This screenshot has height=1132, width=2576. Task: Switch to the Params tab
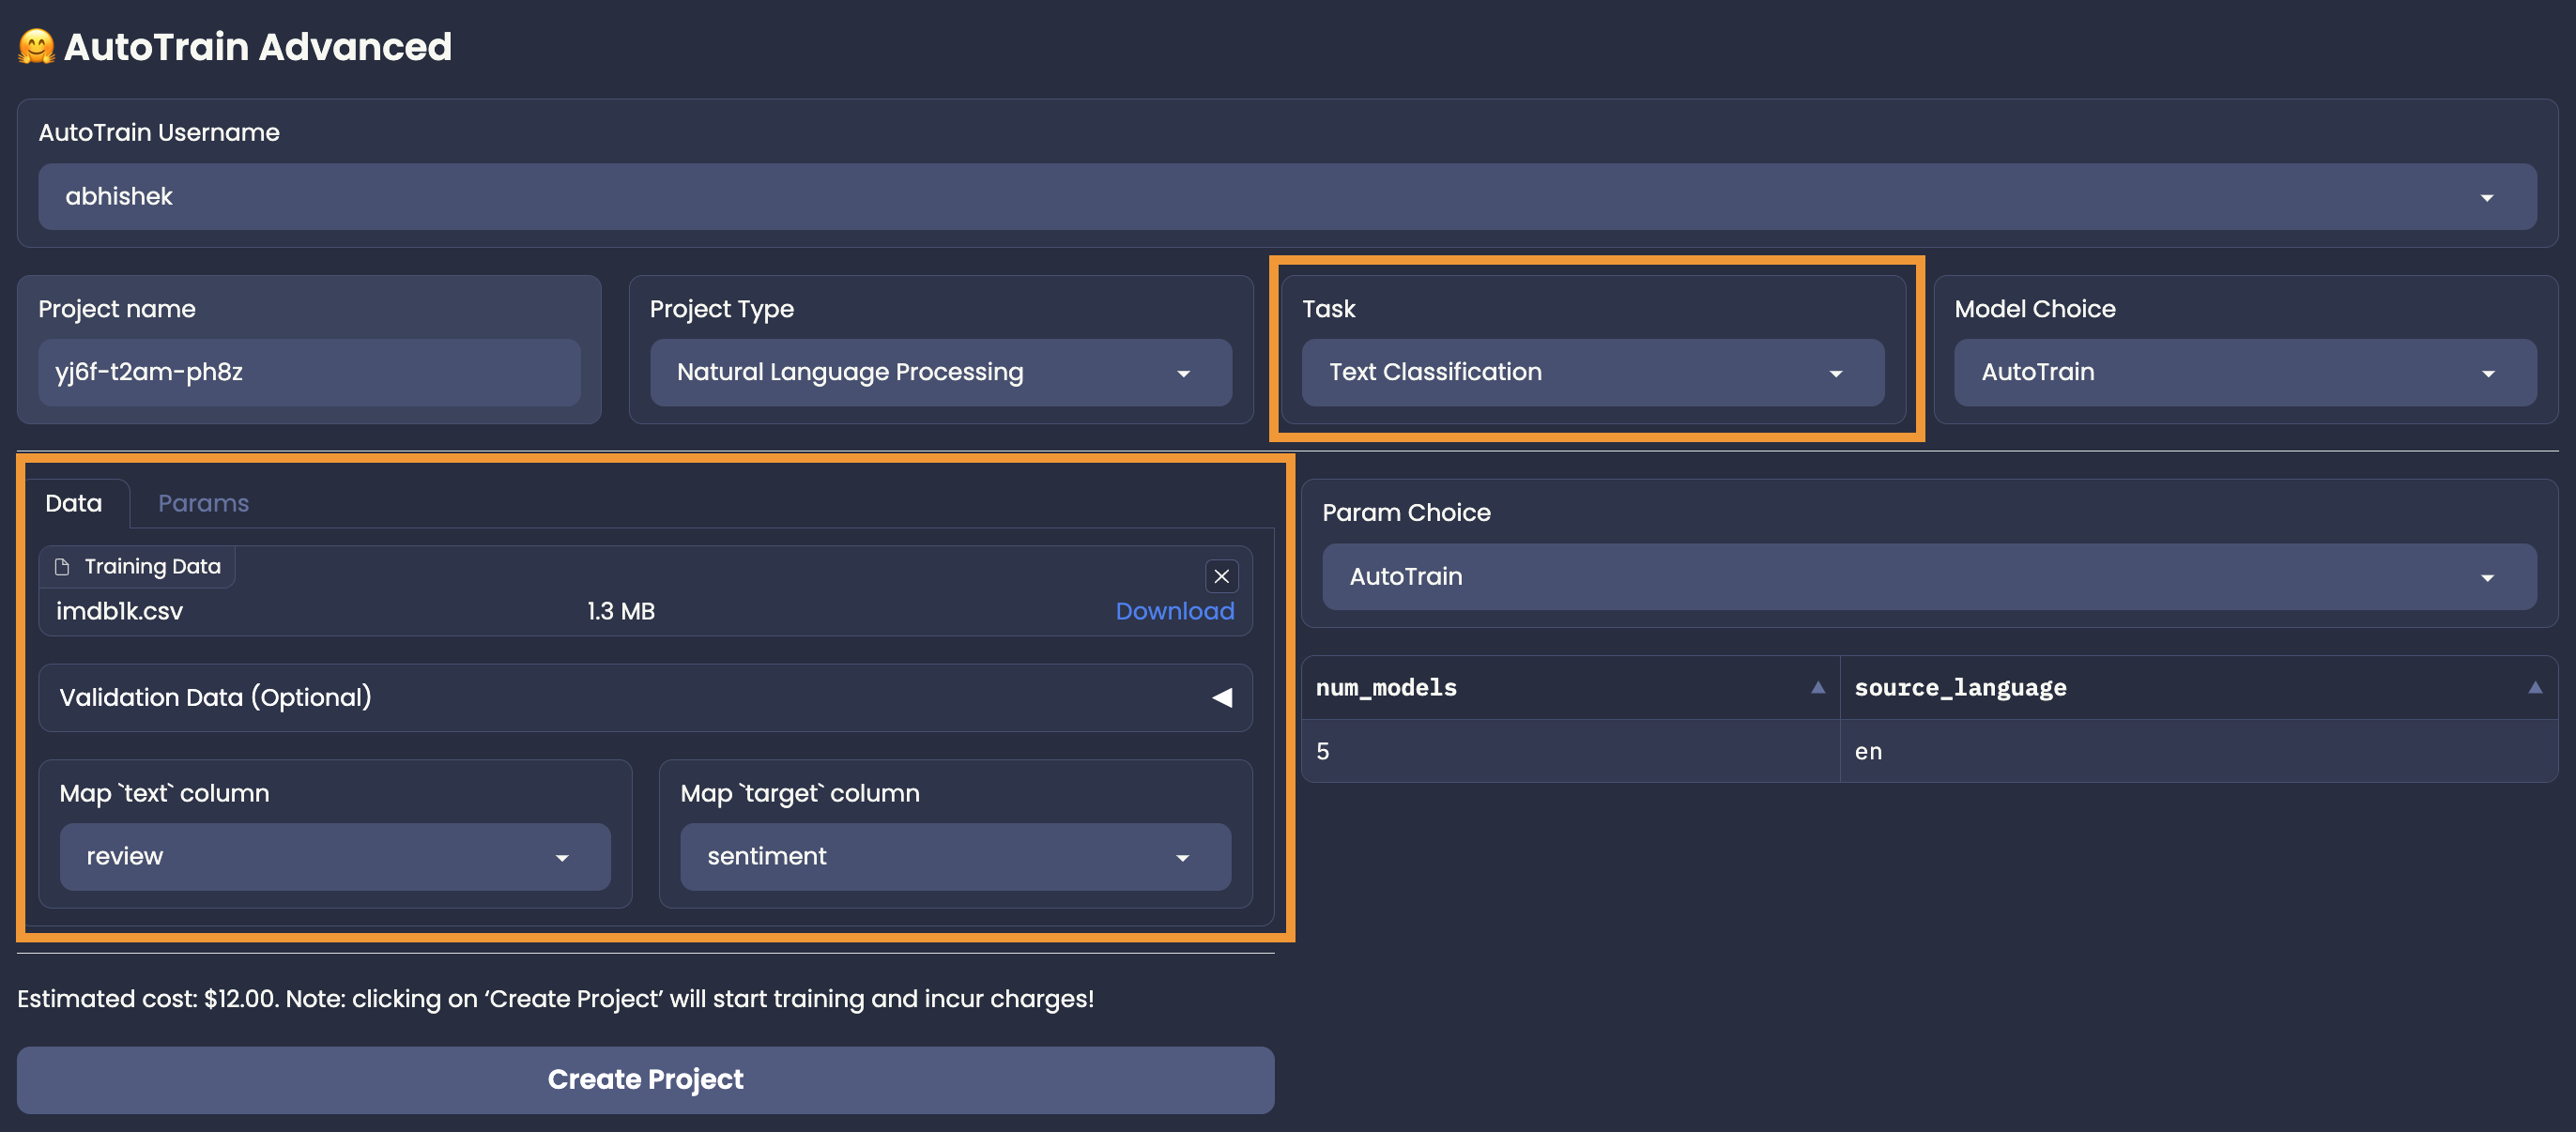click(x=203, y=503)
